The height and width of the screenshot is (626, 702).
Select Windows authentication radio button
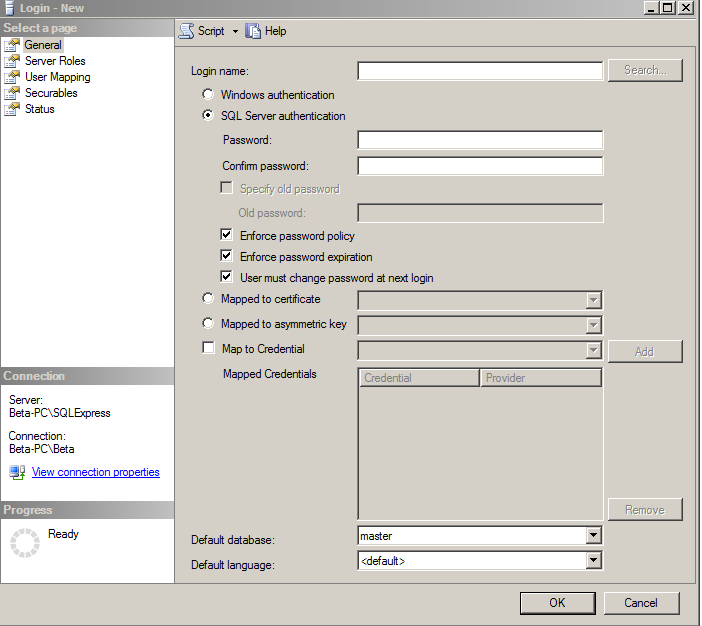tap(208, 94)
